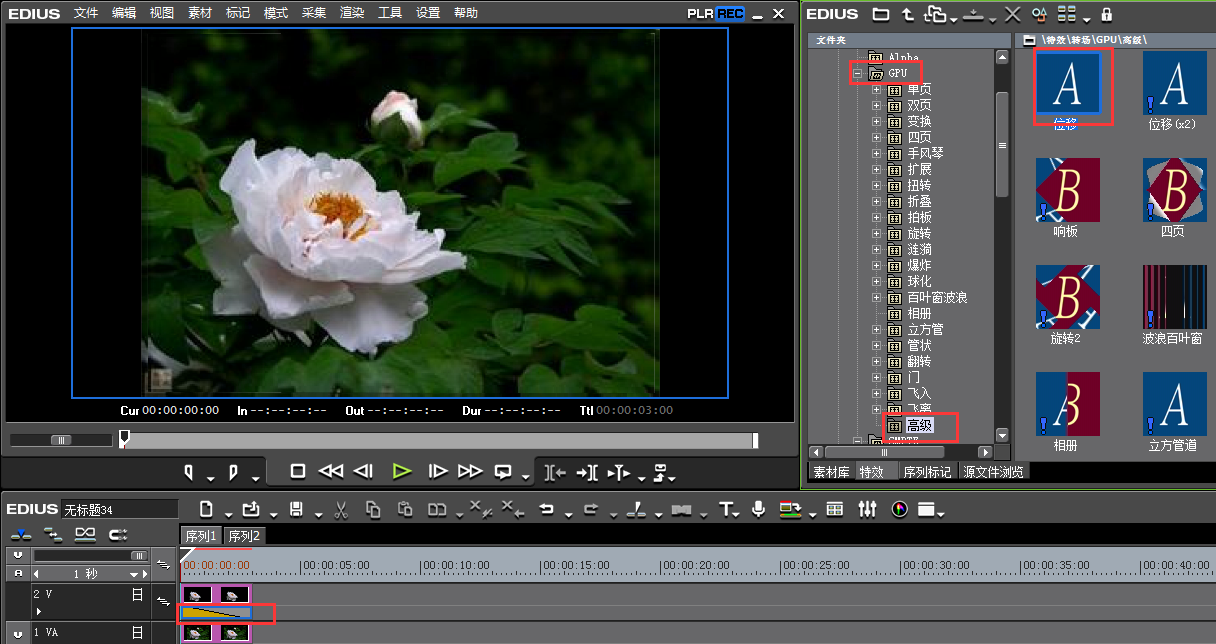Toggle the REC mode indicator
The width and height of the screenshot is (1216, 644).
coord(730,14)
